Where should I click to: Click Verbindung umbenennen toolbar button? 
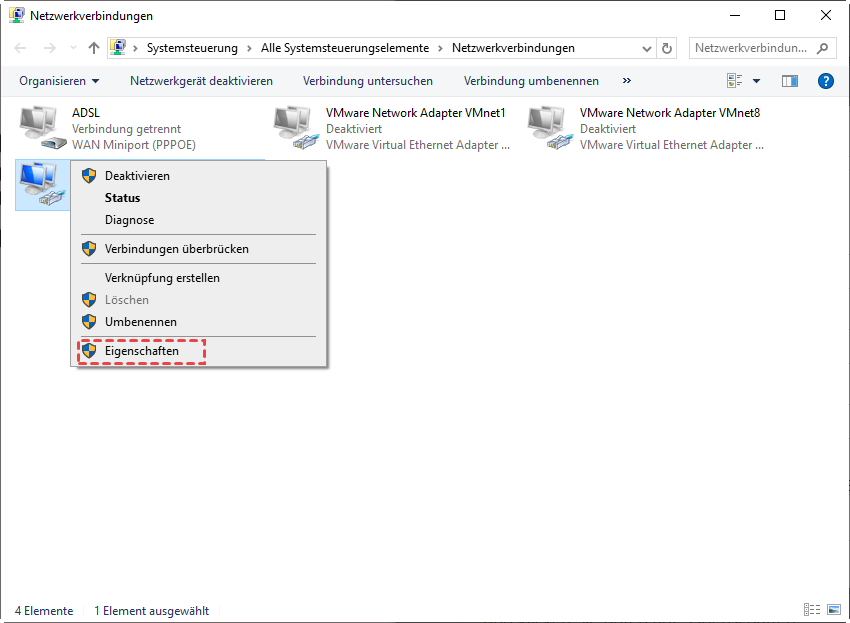[x=531, y=81]
